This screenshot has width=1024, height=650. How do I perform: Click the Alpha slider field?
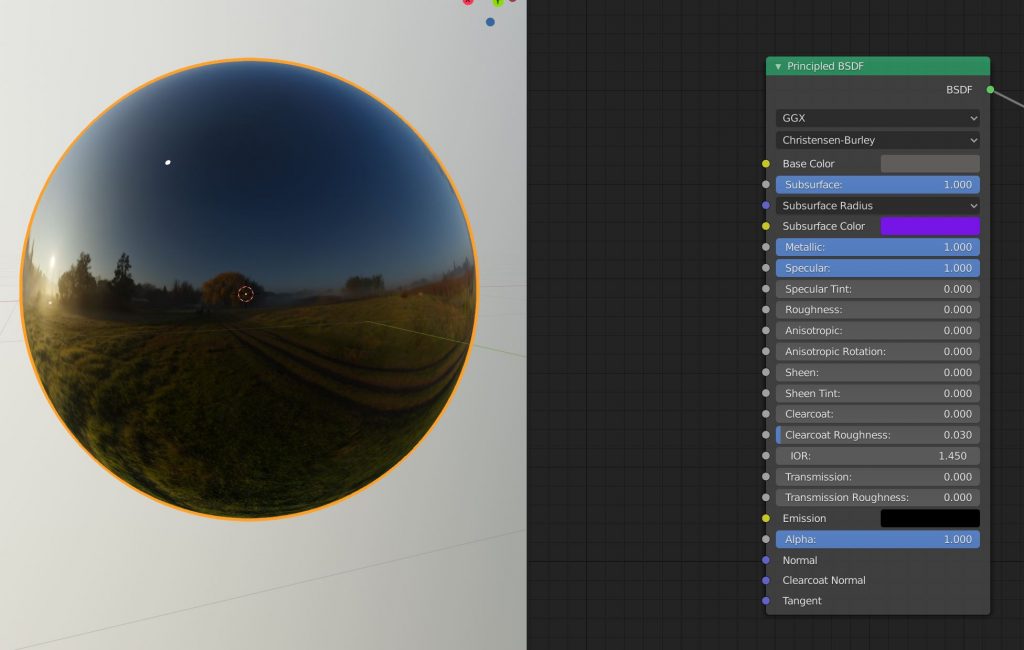[877, 539]
